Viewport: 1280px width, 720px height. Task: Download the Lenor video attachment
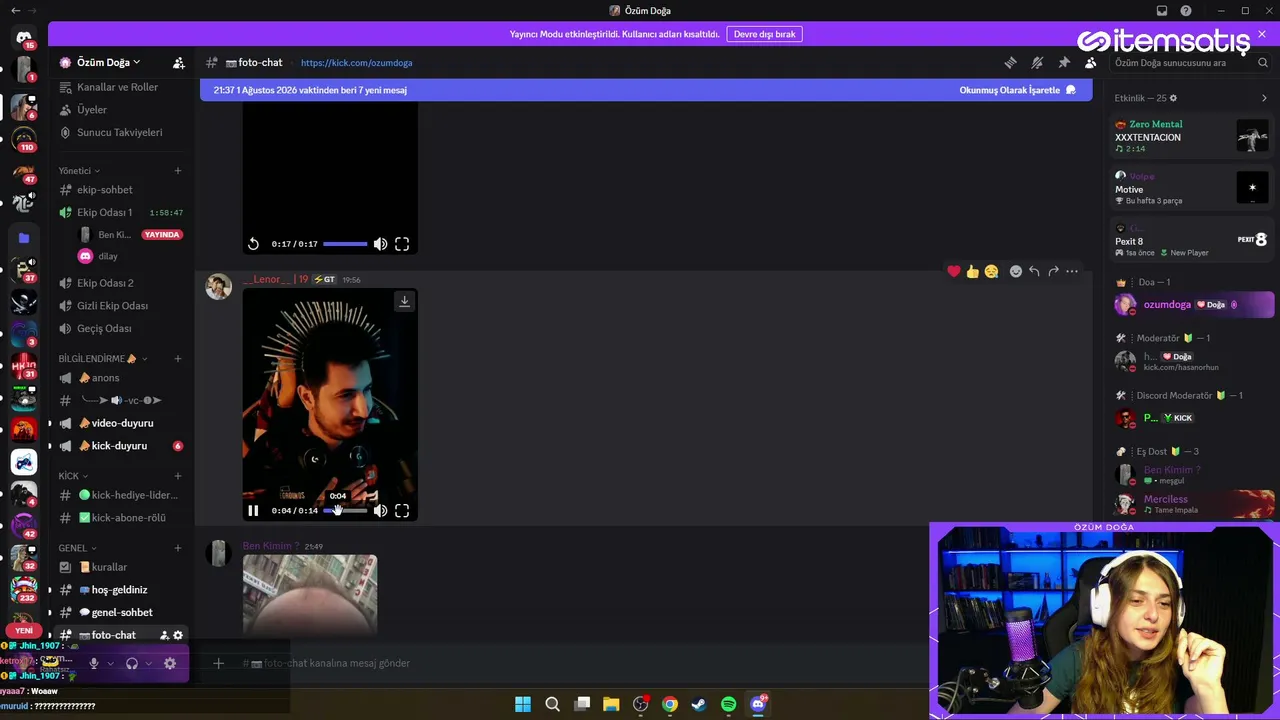404,301
